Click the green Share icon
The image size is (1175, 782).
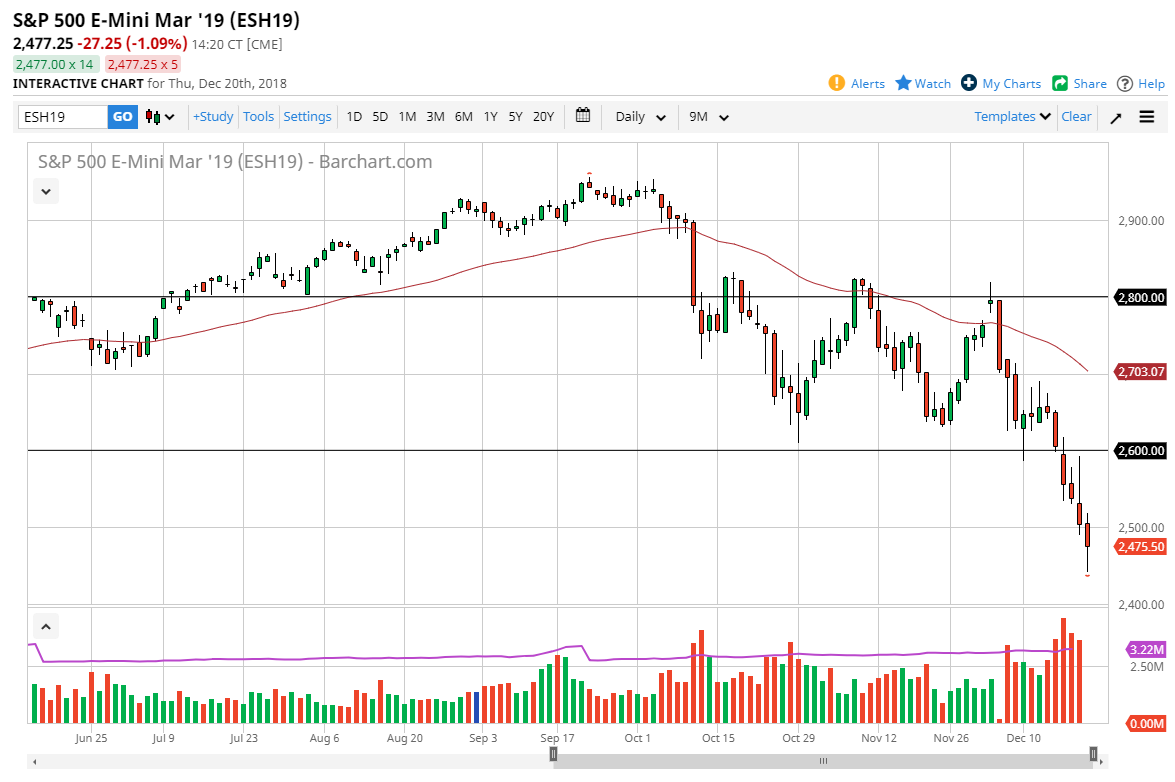click(x=1060, y=83)
